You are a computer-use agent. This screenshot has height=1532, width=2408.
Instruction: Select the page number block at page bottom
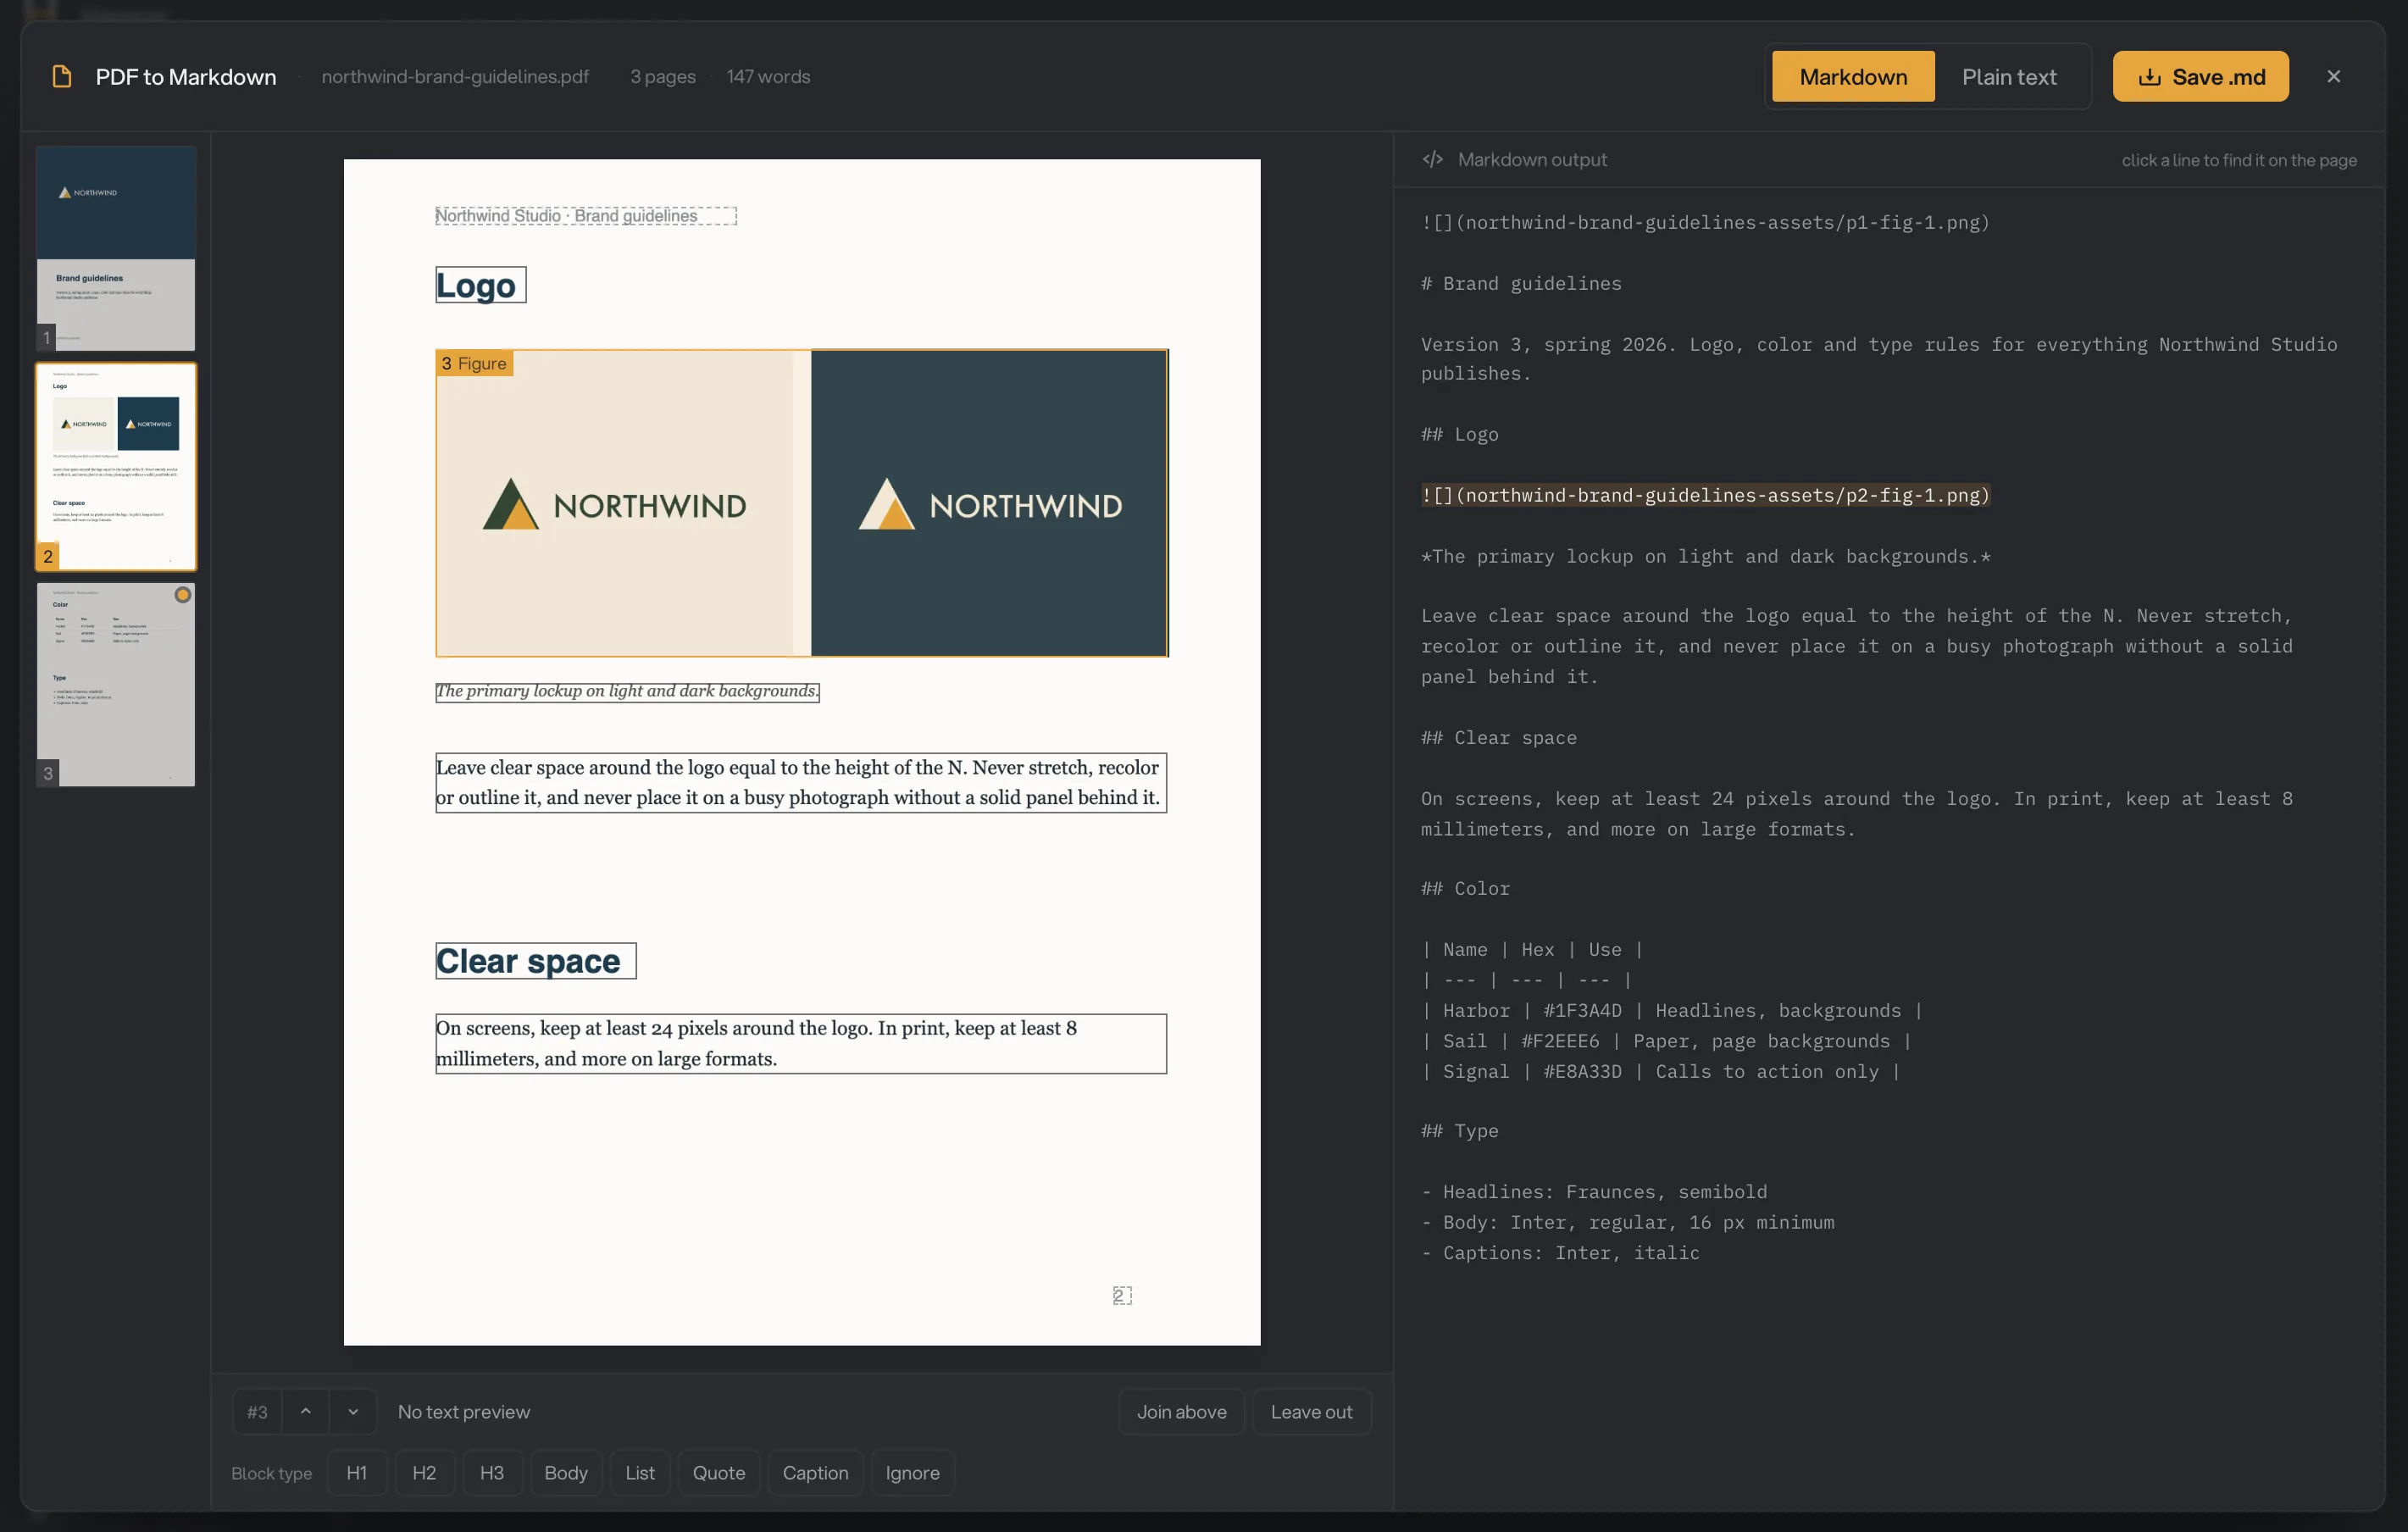coord(1122,1296)
